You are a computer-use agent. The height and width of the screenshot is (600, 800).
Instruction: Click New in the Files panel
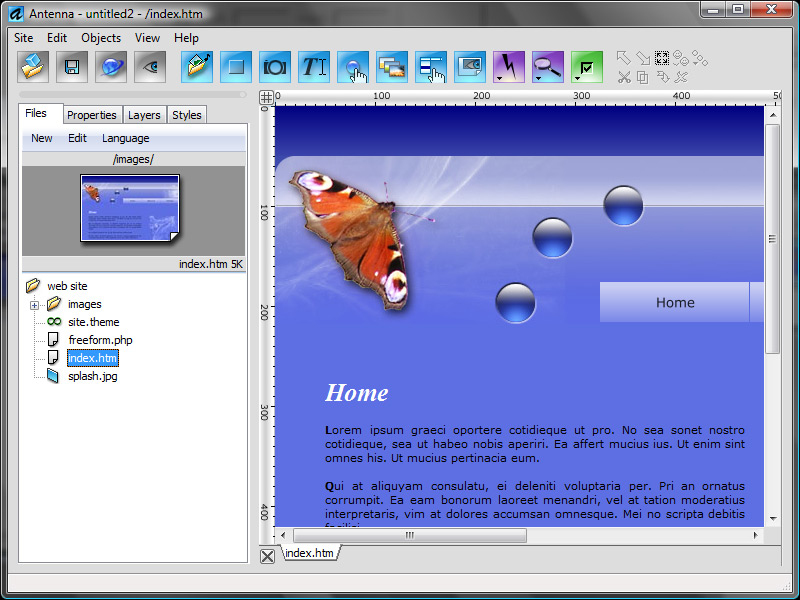point(42,138)
